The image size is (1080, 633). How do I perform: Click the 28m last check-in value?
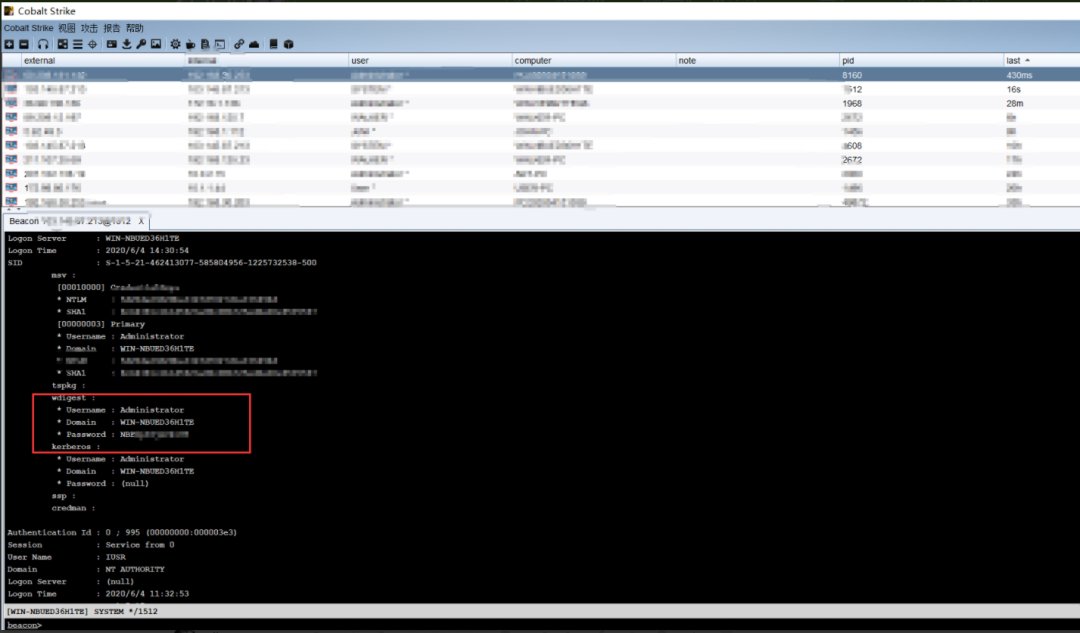[x=1015, y=103]
